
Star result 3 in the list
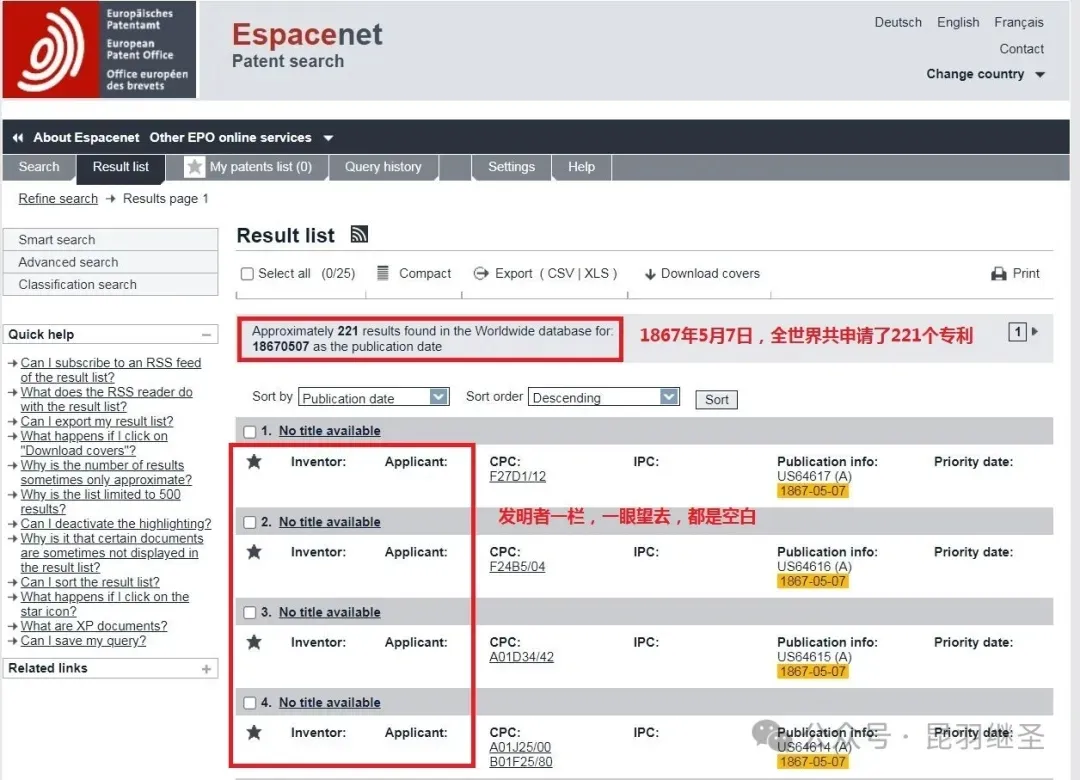[254, 642]
